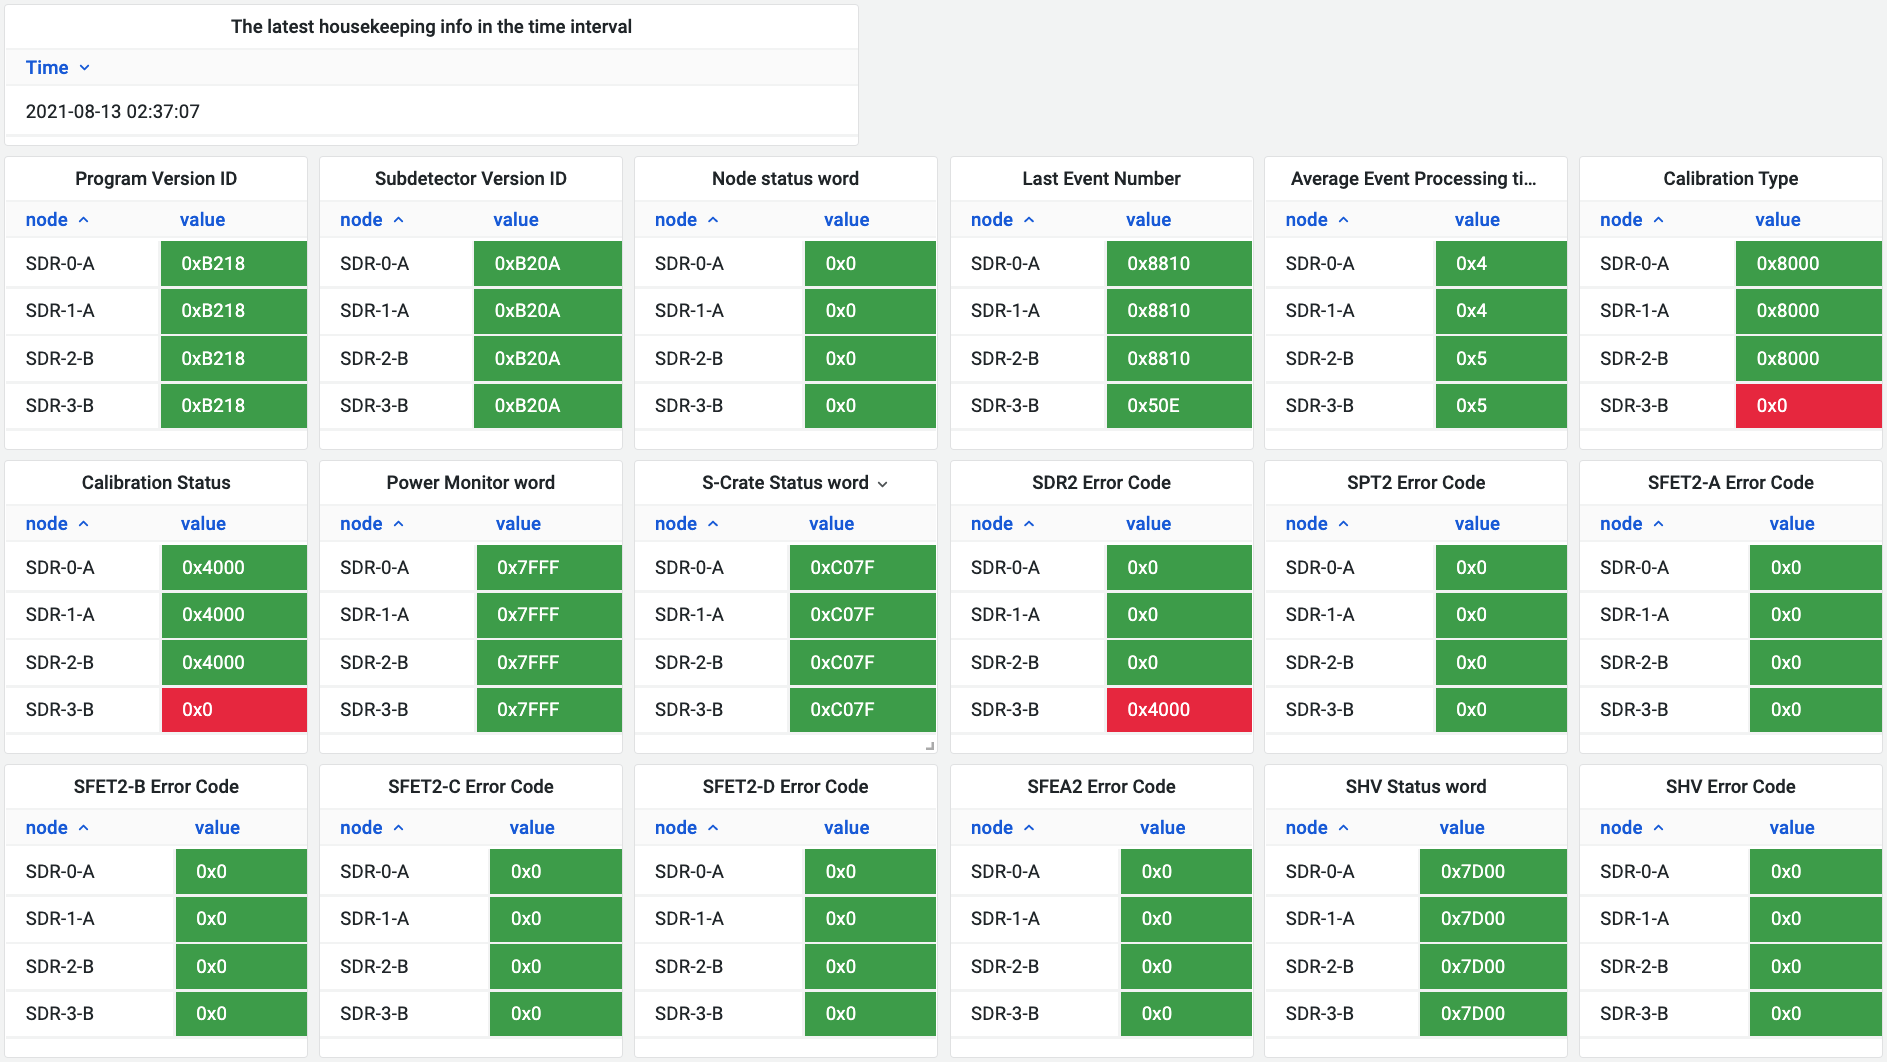Click SDR-1-A 0x0 in SPT2 Error Code
The image size is (1887, 1062).
pos(1501,615)
